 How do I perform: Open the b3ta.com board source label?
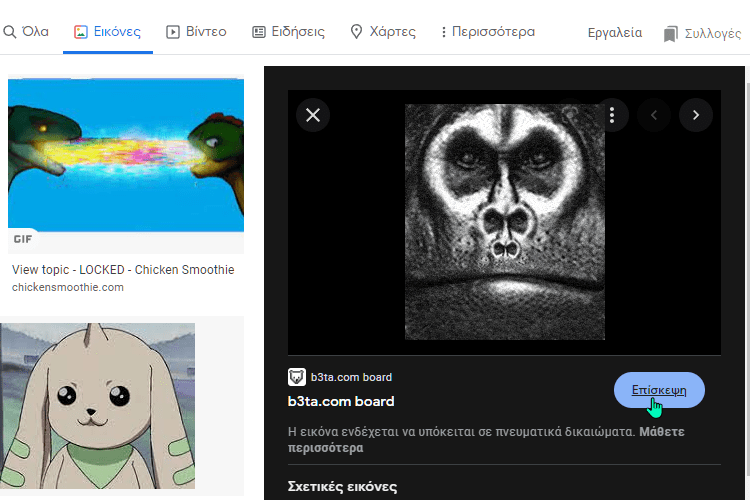coord(351,377)
